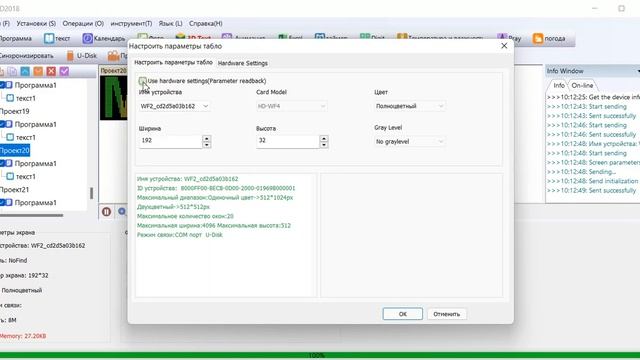640x360 pixels.
Task: Open the Gray Level dropdown
Action: tap(440, 142)
